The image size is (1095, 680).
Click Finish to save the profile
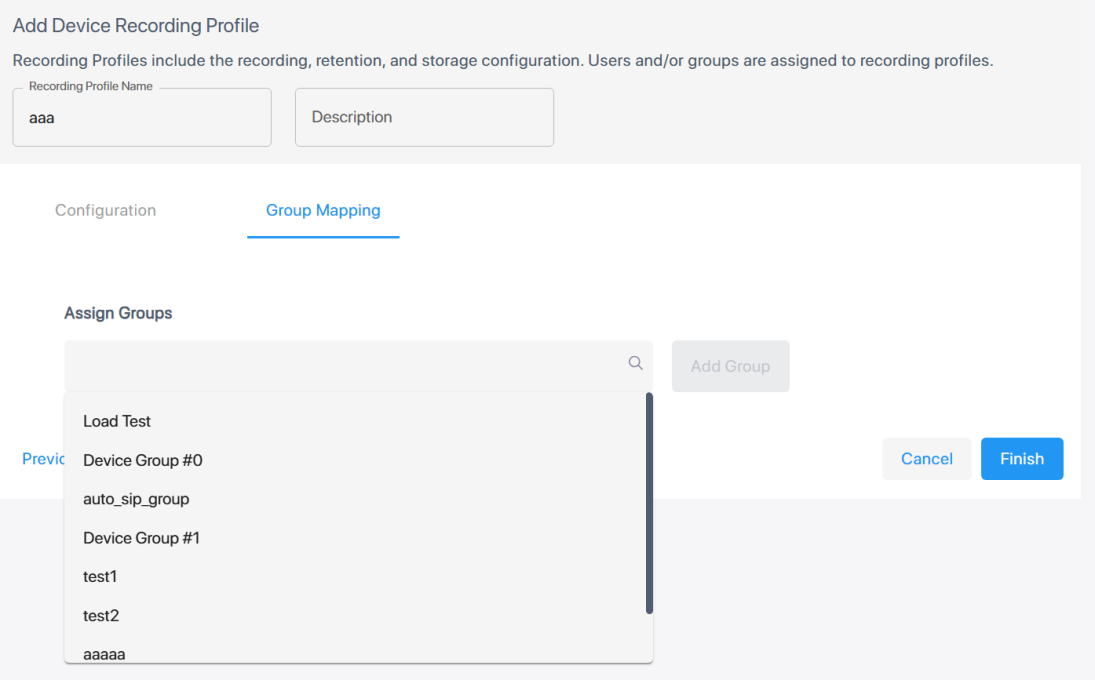[x=1021, y=459]
